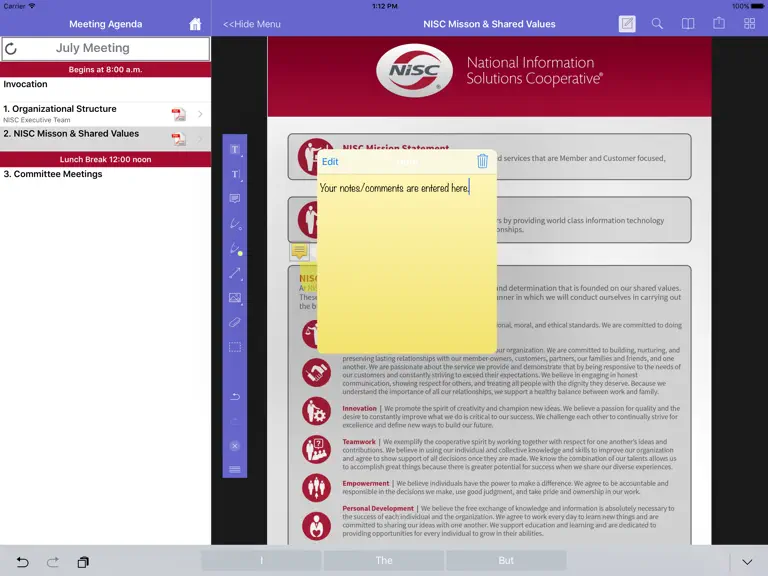
Task: Choose keyboard suggestion "The"
Action: click(384, 560)
